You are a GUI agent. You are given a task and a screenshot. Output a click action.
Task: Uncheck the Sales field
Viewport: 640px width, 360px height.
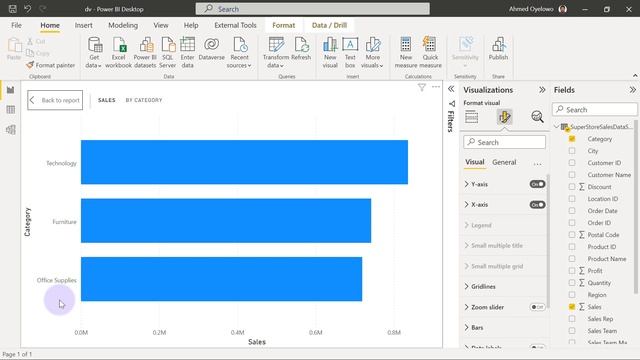coord(572,307)
